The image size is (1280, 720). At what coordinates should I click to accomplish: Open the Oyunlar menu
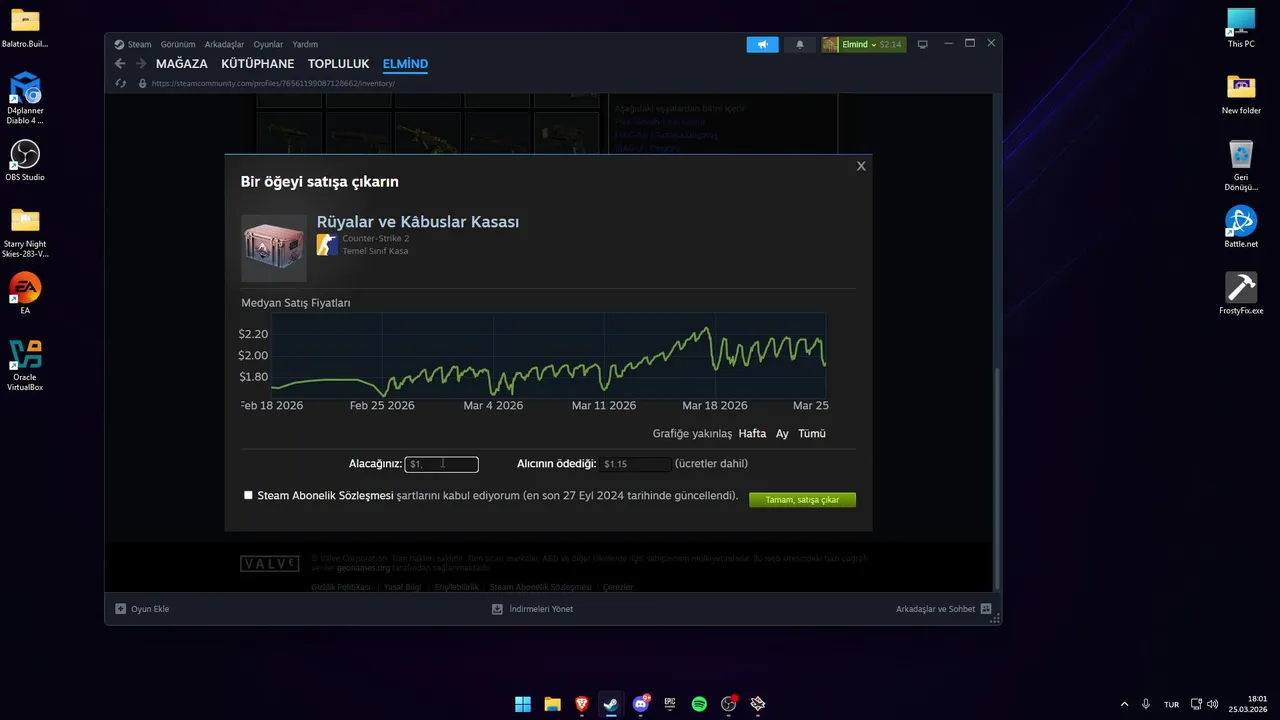point(268,44)
